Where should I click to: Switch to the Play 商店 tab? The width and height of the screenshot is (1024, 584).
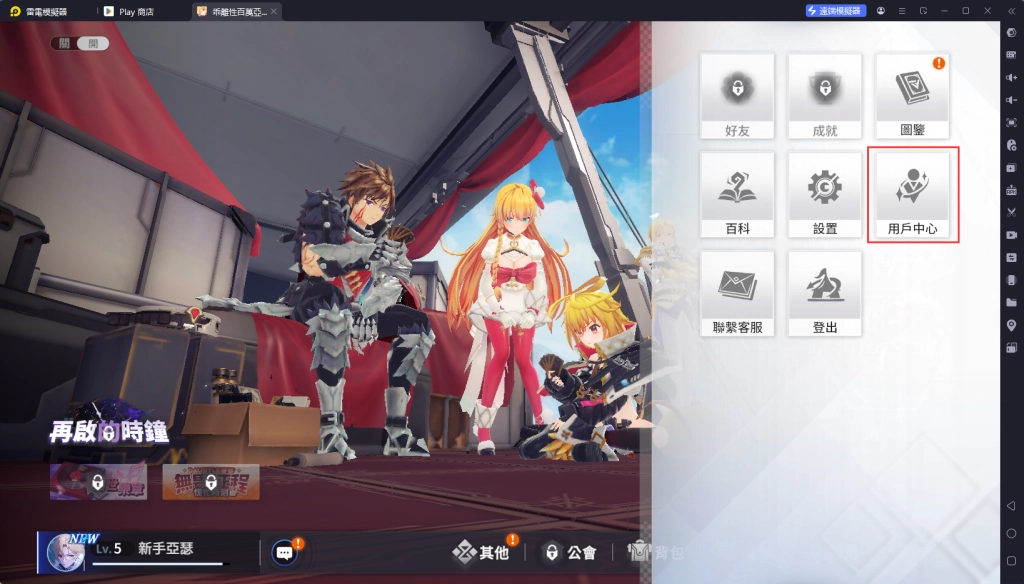[129, 11]
